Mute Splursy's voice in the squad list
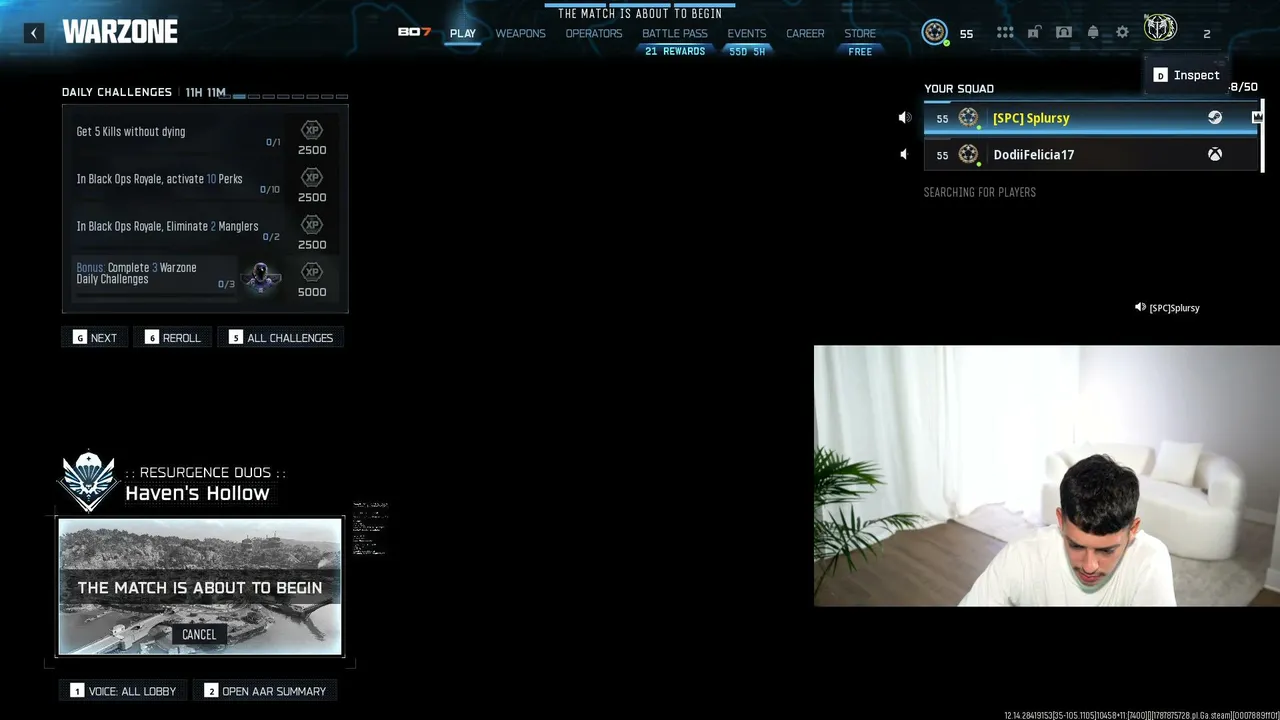The image size is (1280, 720). (x=905, y=118)
